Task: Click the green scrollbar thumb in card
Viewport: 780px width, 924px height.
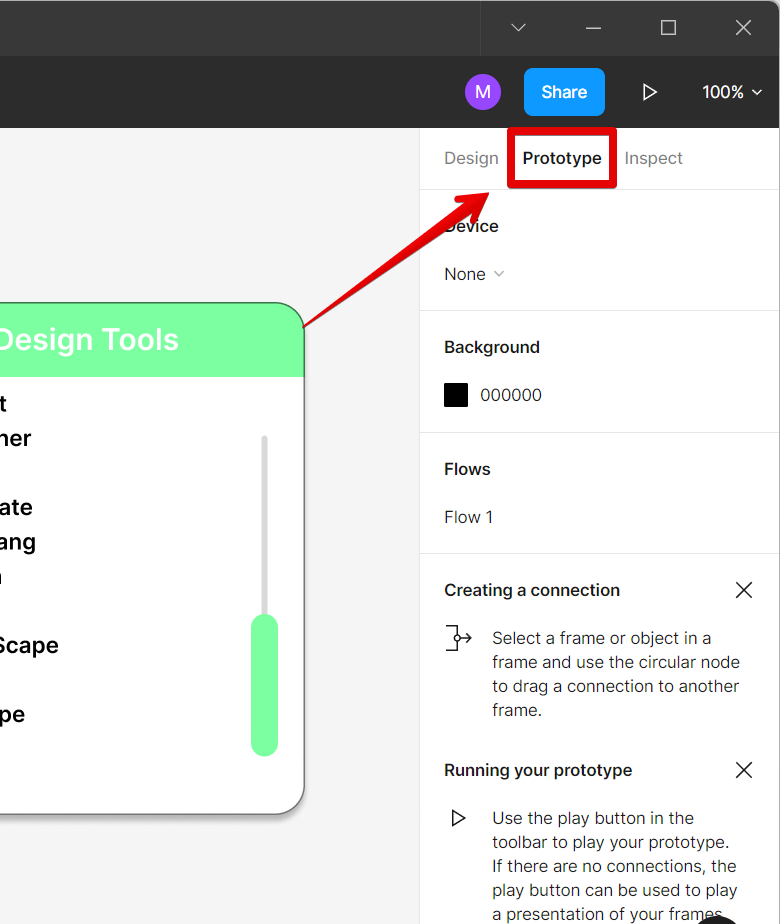Action: tap(264, 685)
